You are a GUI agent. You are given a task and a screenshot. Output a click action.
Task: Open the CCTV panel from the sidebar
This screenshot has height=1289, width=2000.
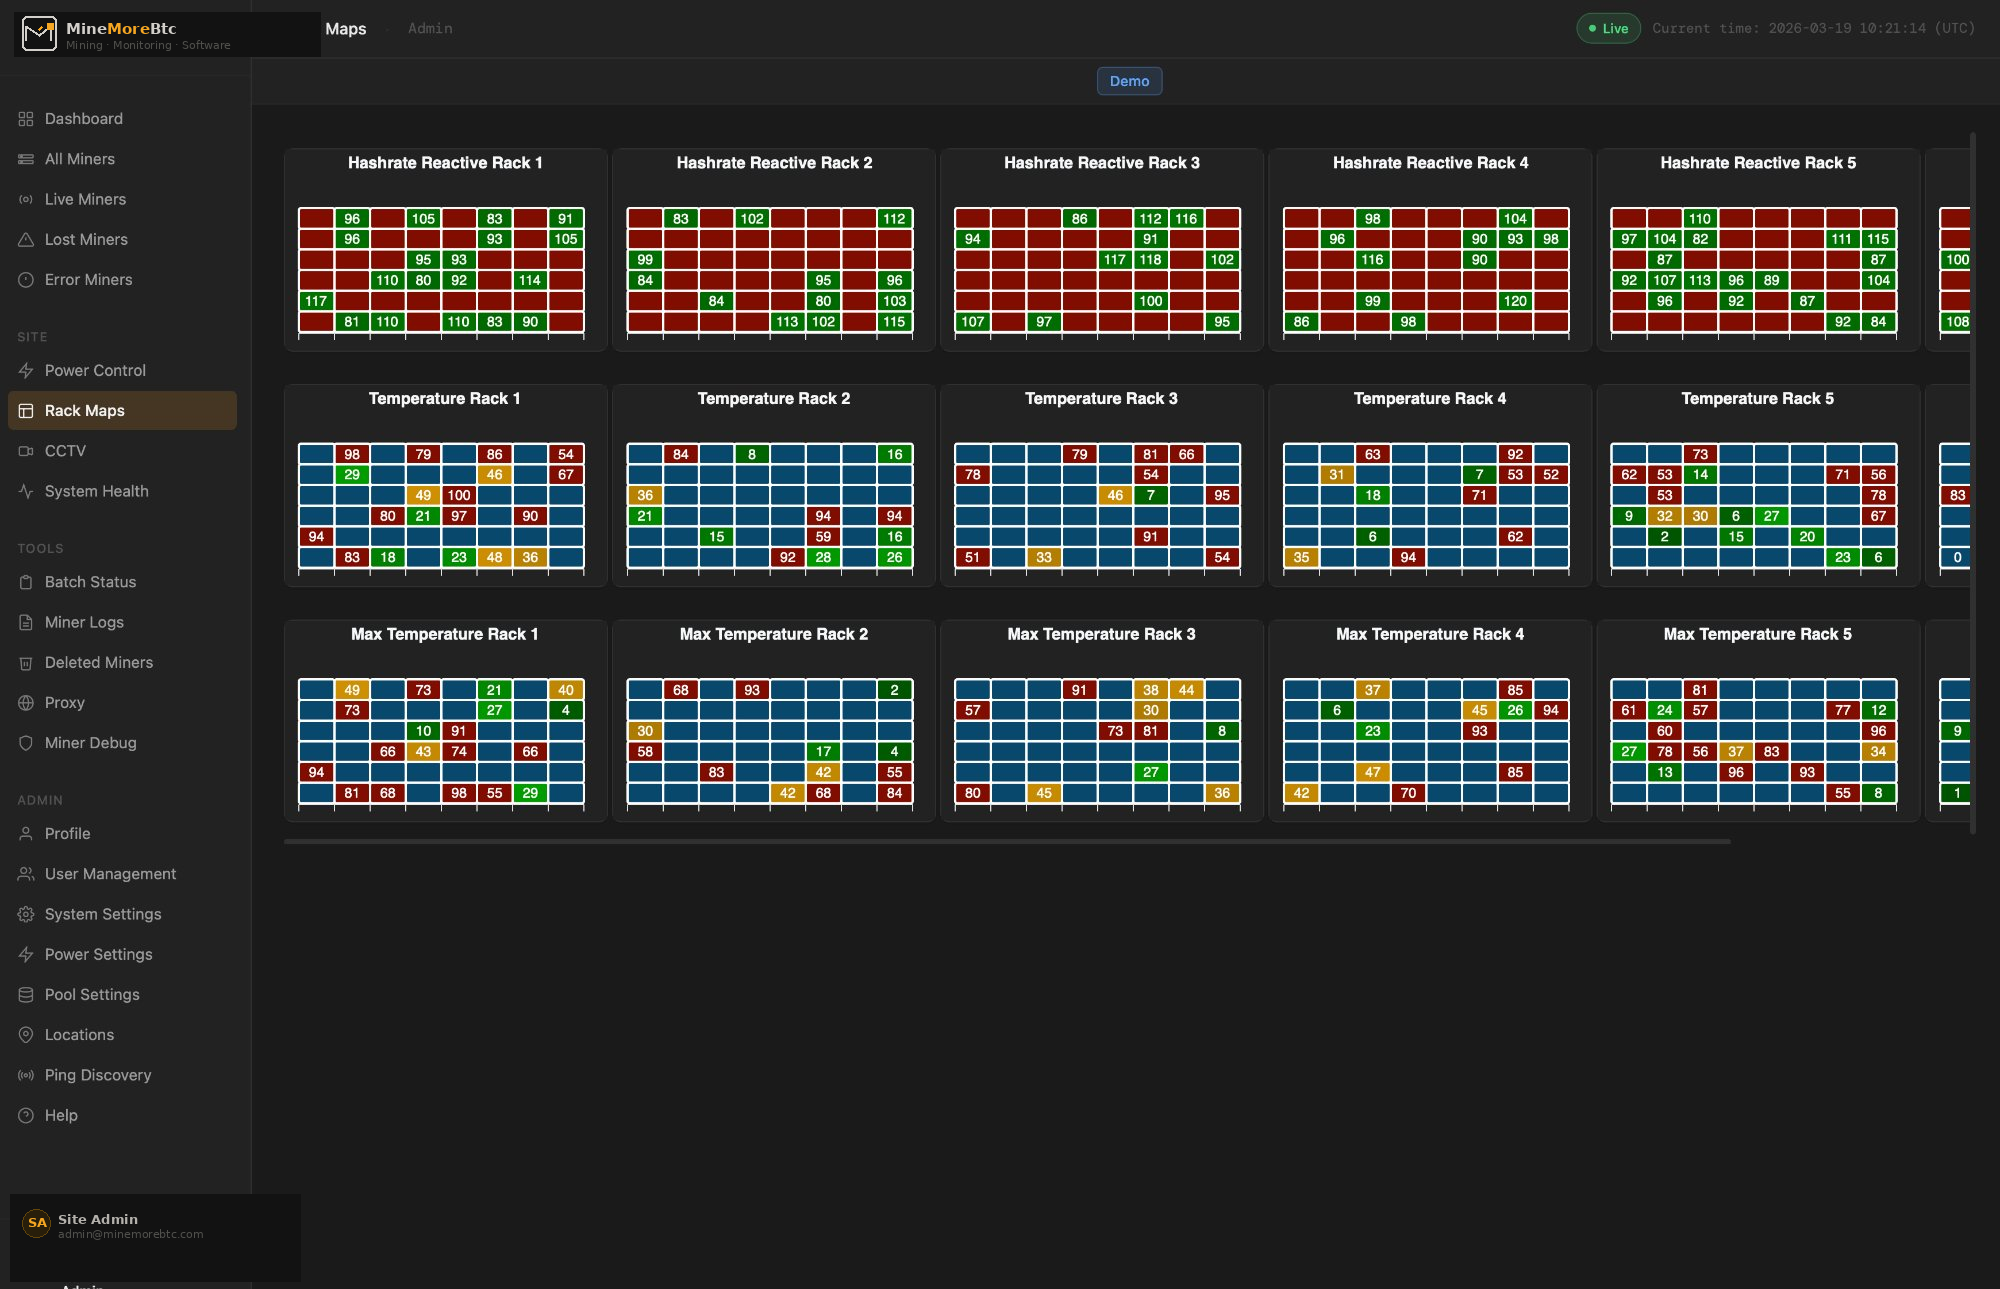click(65, 451)
